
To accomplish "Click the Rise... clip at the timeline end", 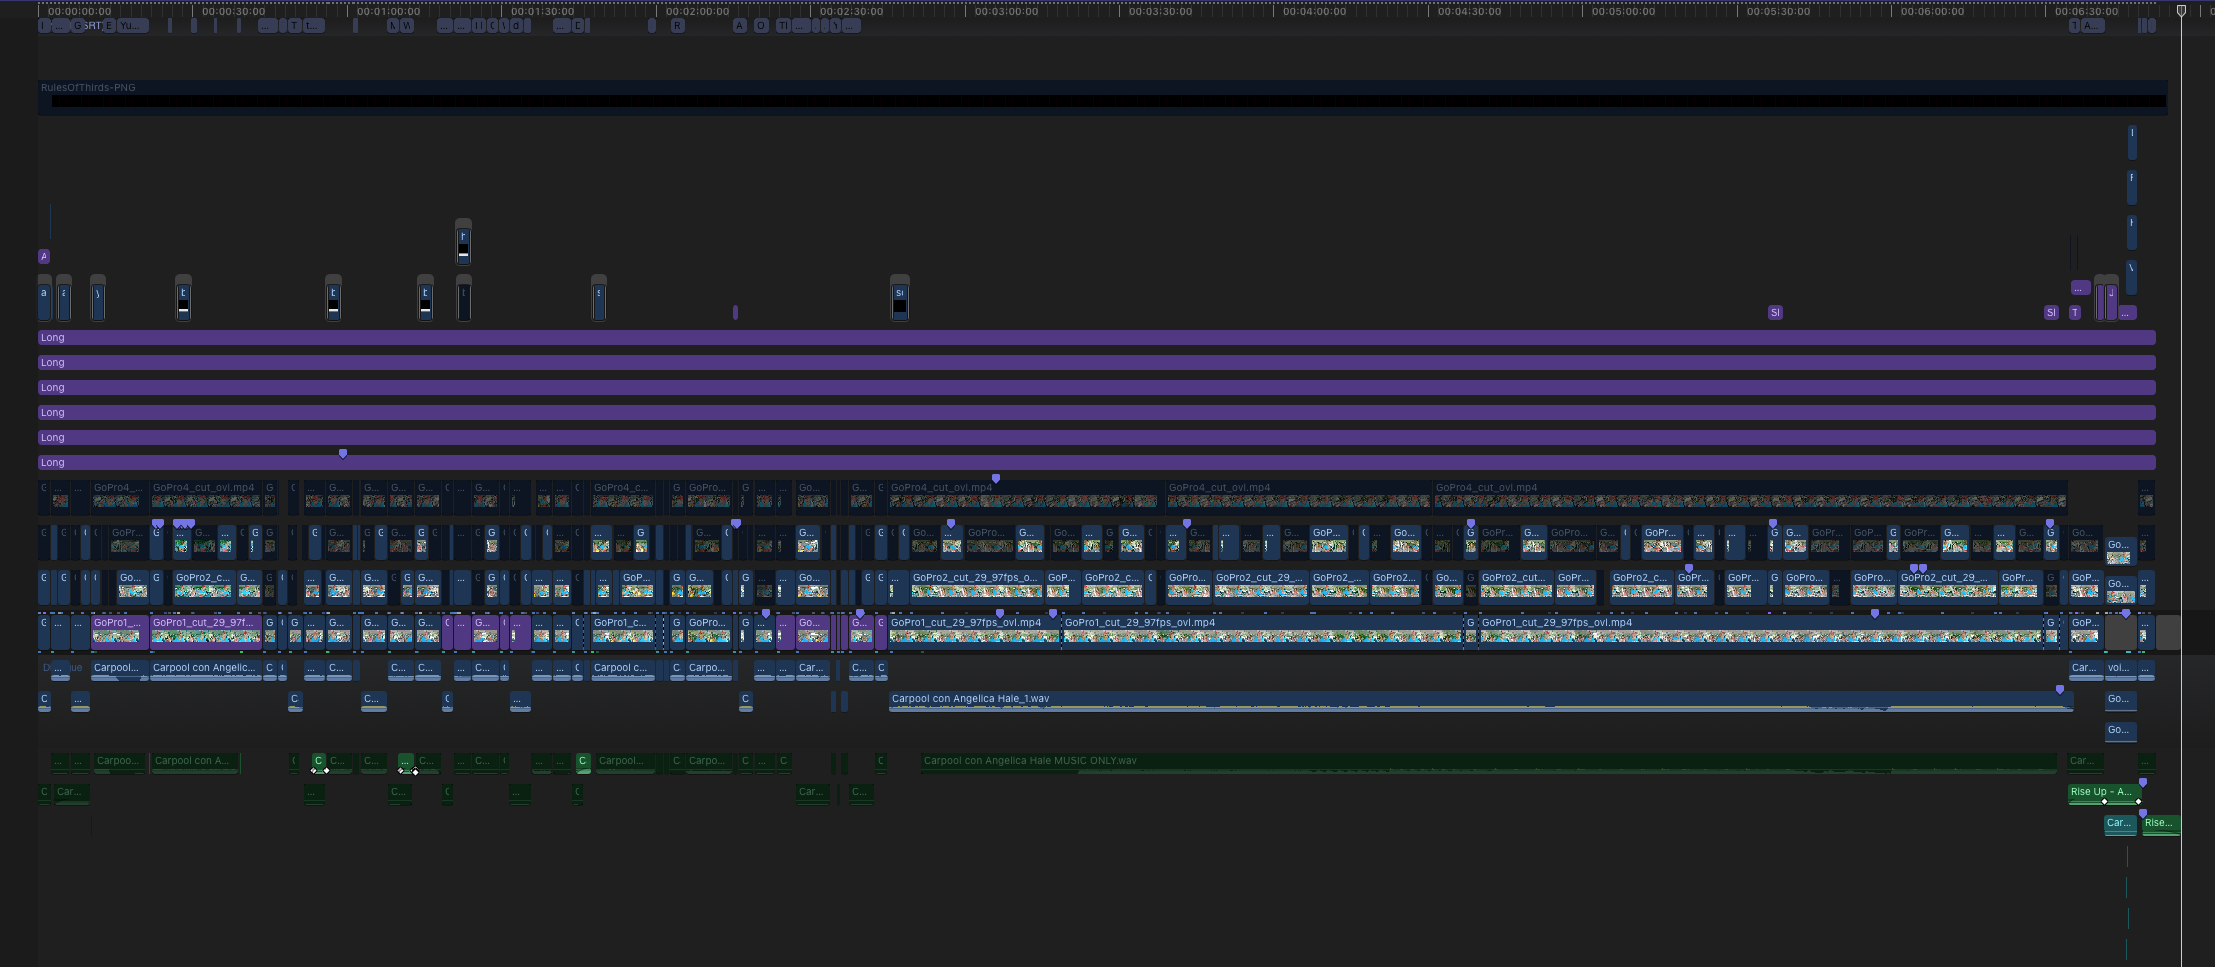I will [2160, 825].
